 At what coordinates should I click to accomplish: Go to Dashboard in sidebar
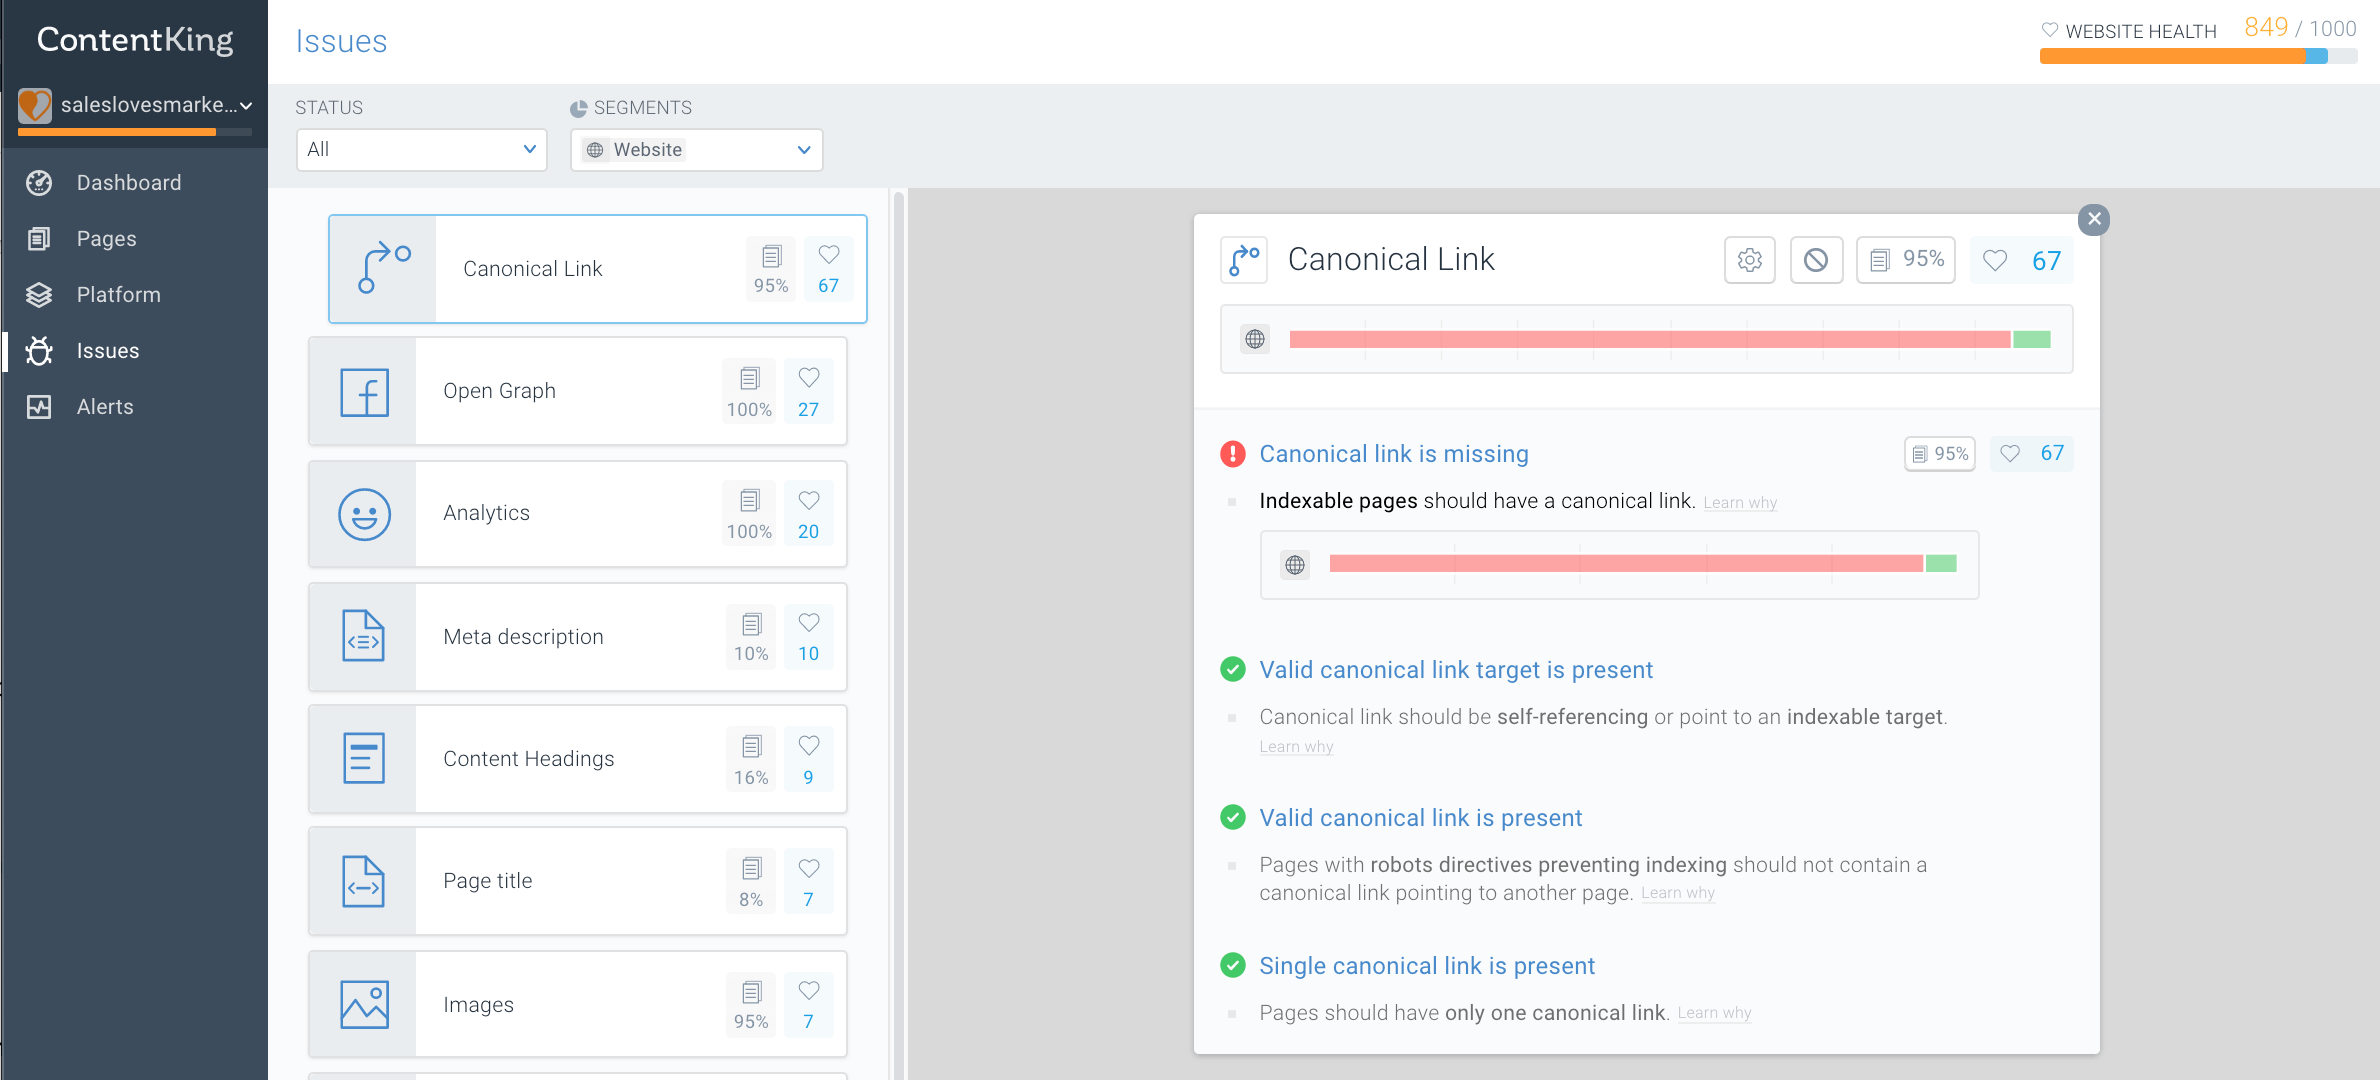pos(128,183)
